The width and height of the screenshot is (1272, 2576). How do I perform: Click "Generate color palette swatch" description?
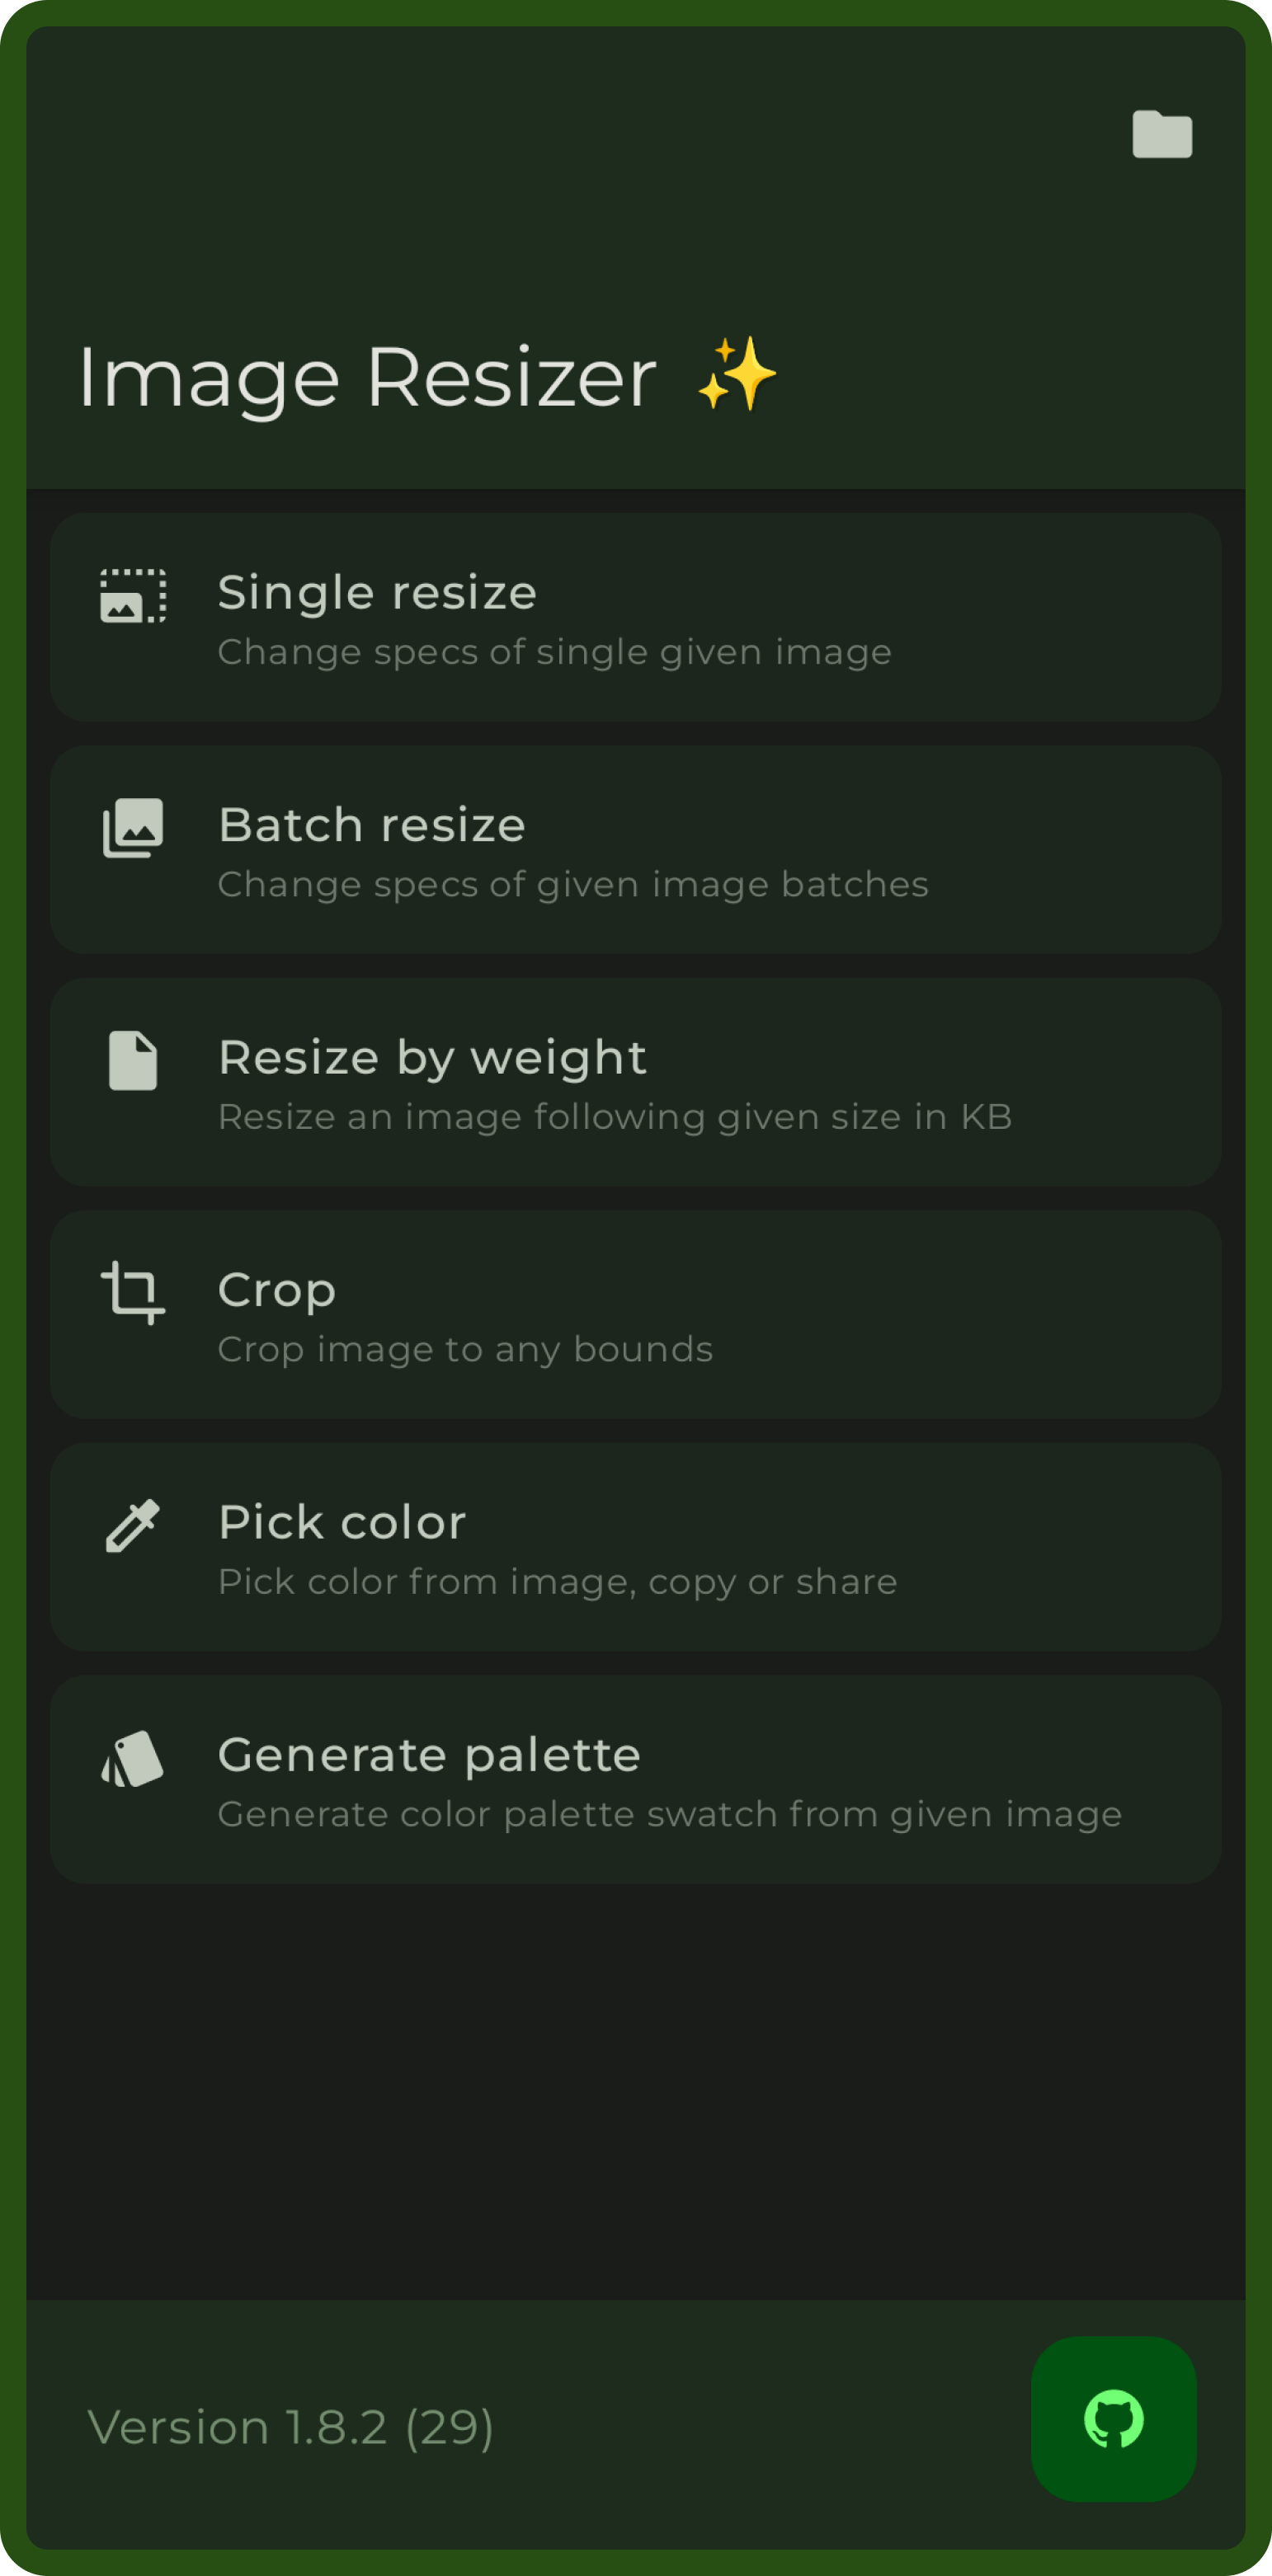pos(669,1814)
